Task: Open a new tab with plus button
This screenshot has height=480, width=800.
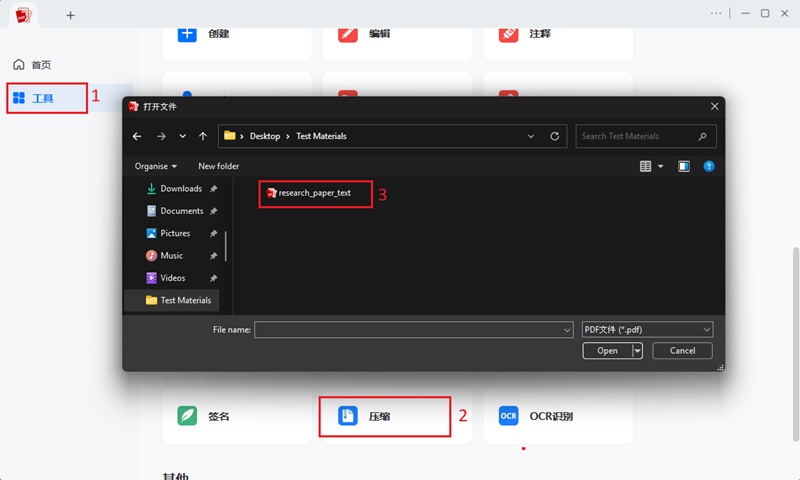Action: (70, 15)
